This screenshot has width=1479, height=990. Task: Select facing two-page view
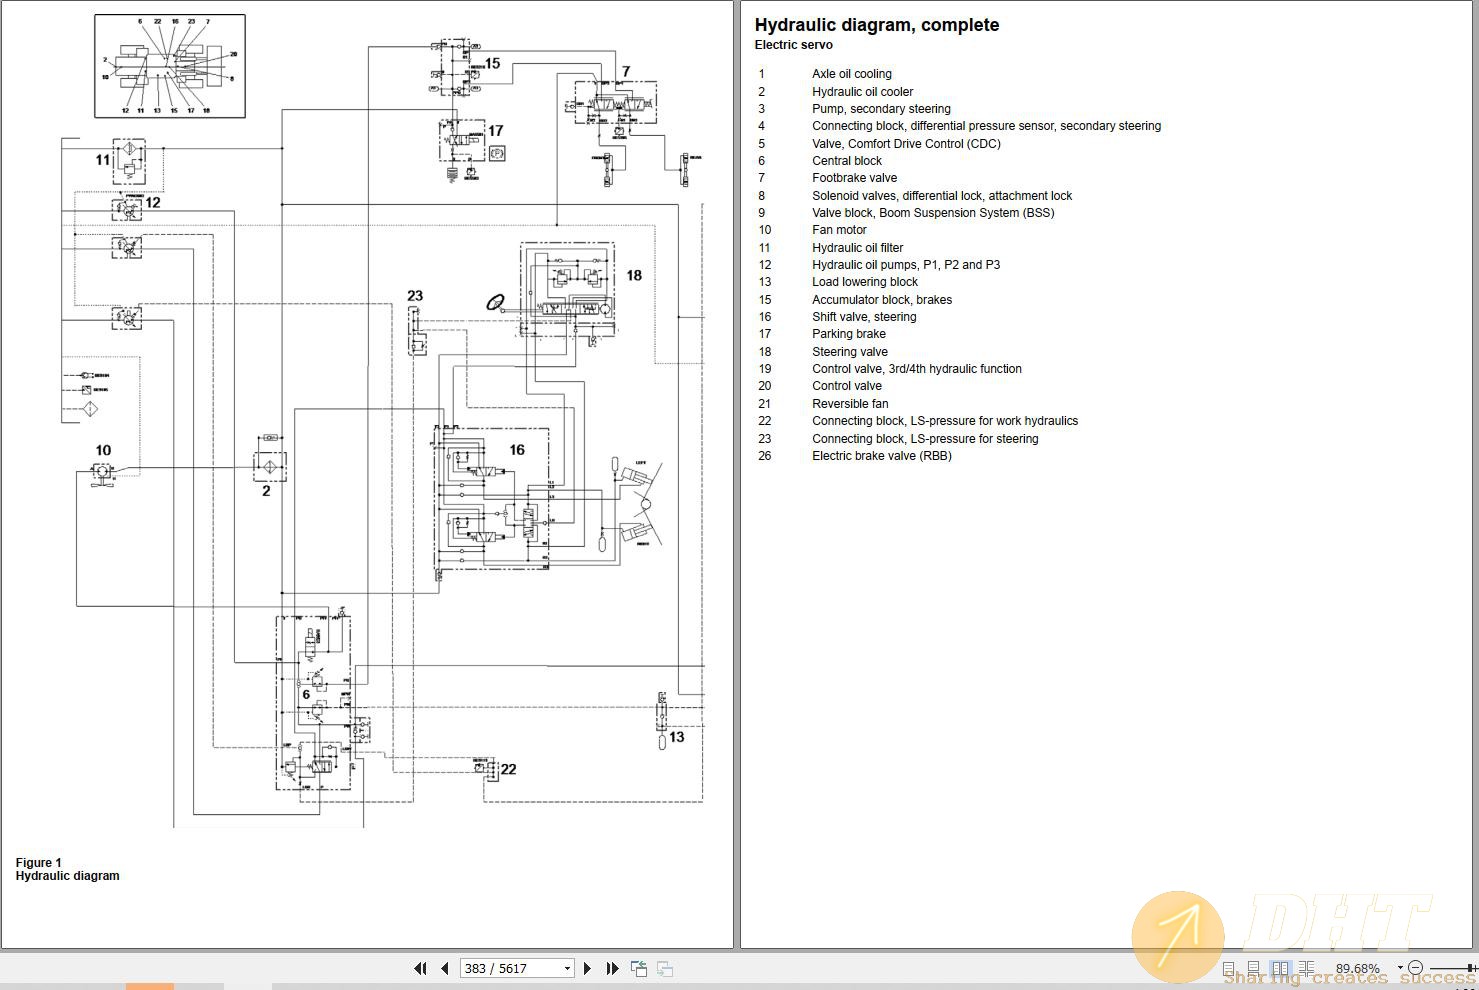[x=1280, y=968]
